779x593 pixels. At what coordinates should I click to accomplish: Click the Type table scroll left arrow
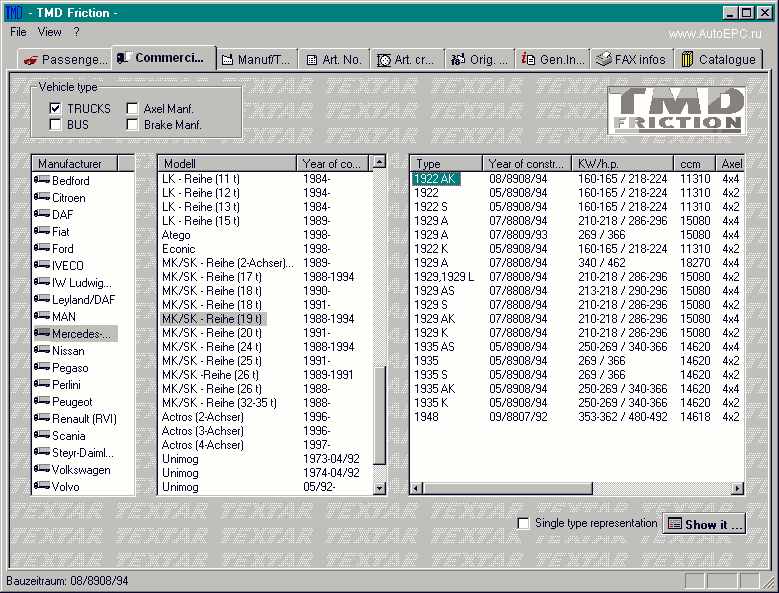pyautogui.click(x=417, y=489)
